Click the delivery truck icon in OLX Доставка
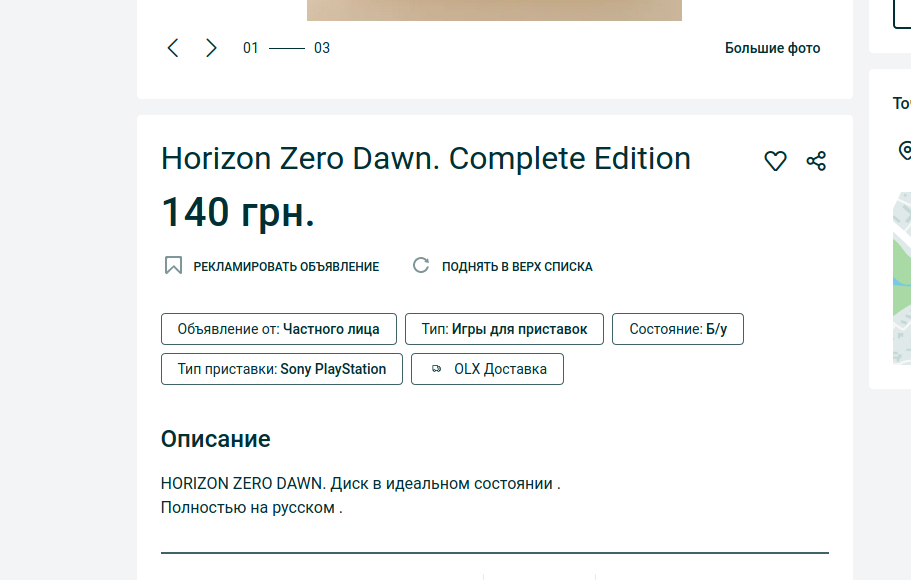This screenshot has width=911, height=580. point(436,369)
